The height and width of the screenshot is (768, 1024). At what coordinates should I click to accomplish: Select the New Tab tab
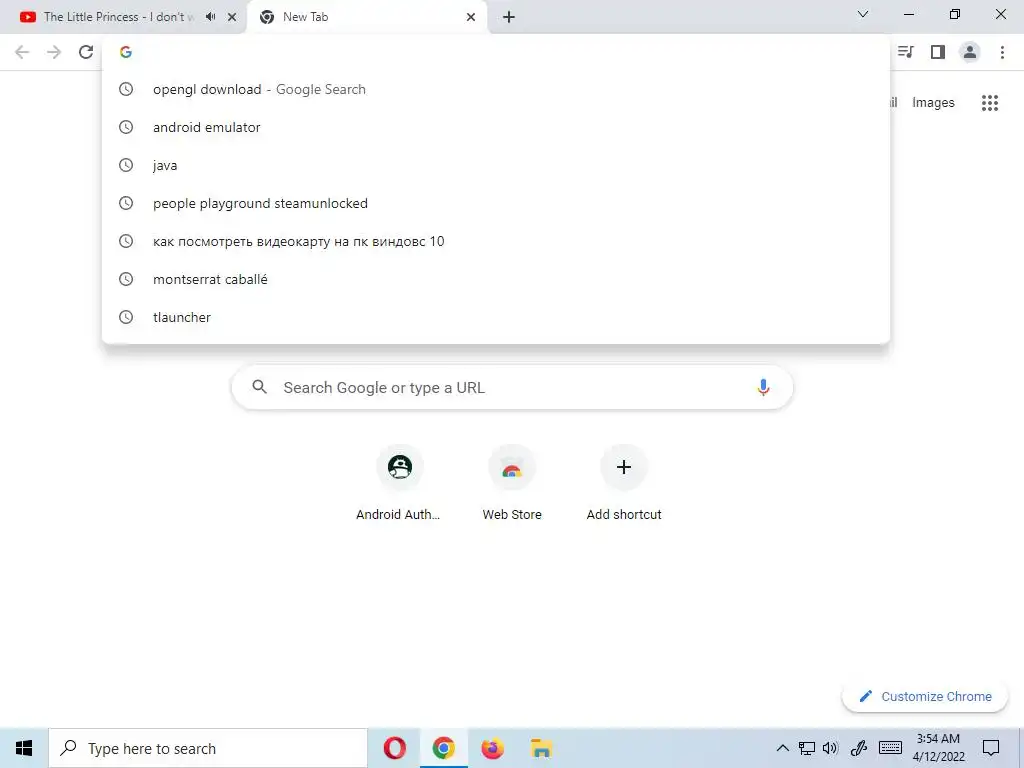click(367, 17)
